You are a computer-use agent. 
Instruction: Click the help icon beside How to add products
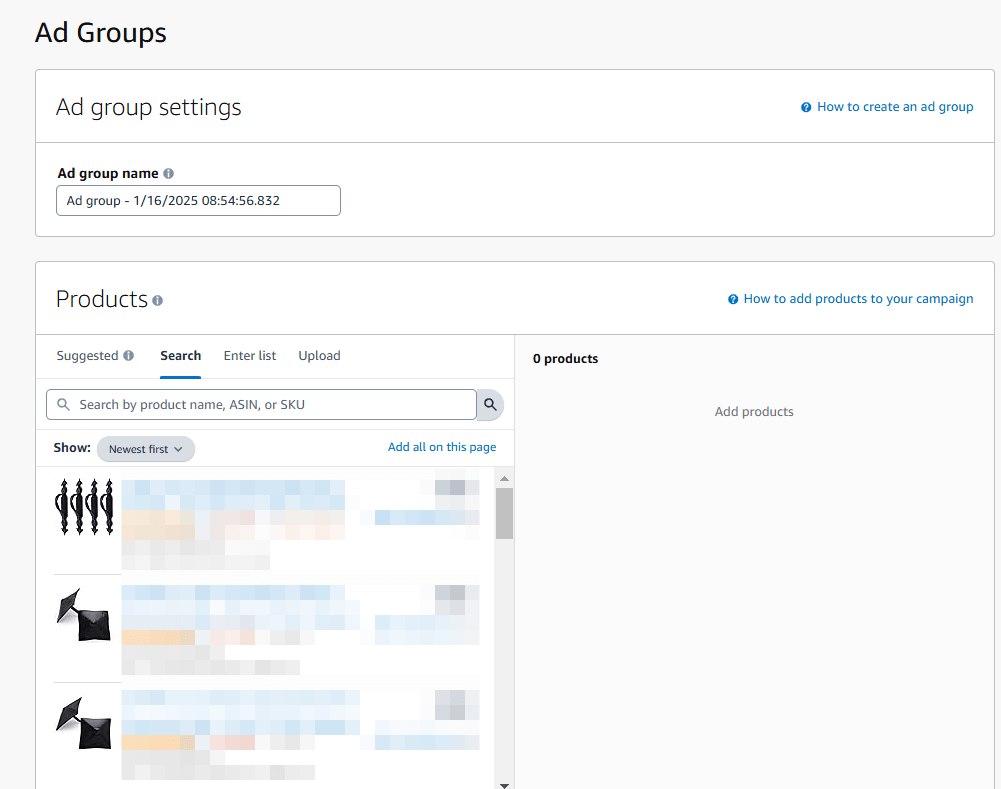click(733, 299)
